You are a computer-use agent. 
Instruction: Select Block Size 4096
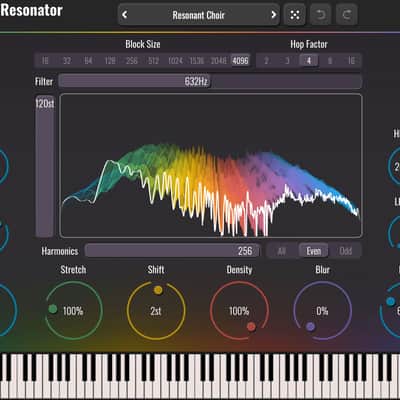[240, 61]
